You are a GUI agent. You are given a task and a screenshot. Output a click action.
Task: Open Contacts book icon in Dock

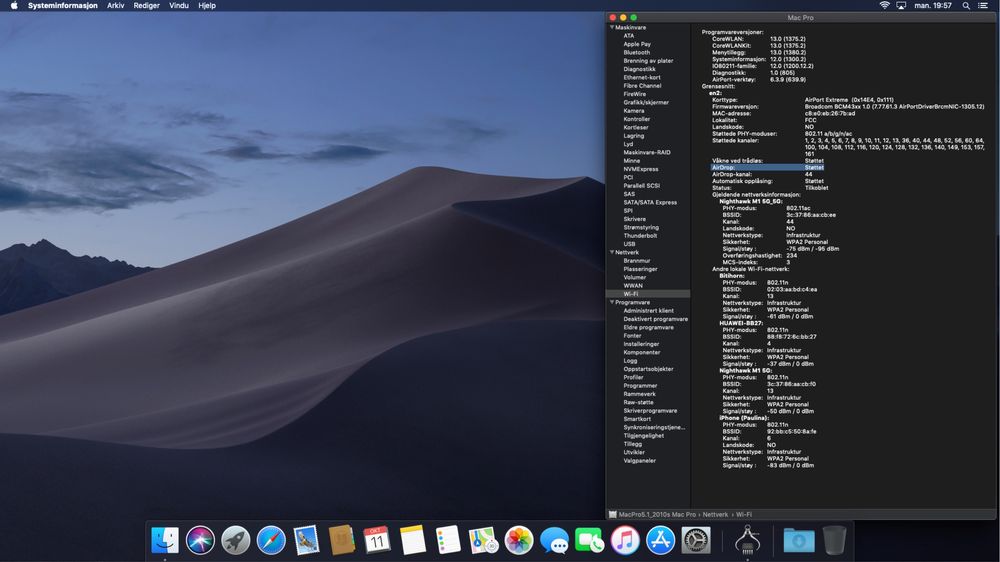tap(342, 540)
